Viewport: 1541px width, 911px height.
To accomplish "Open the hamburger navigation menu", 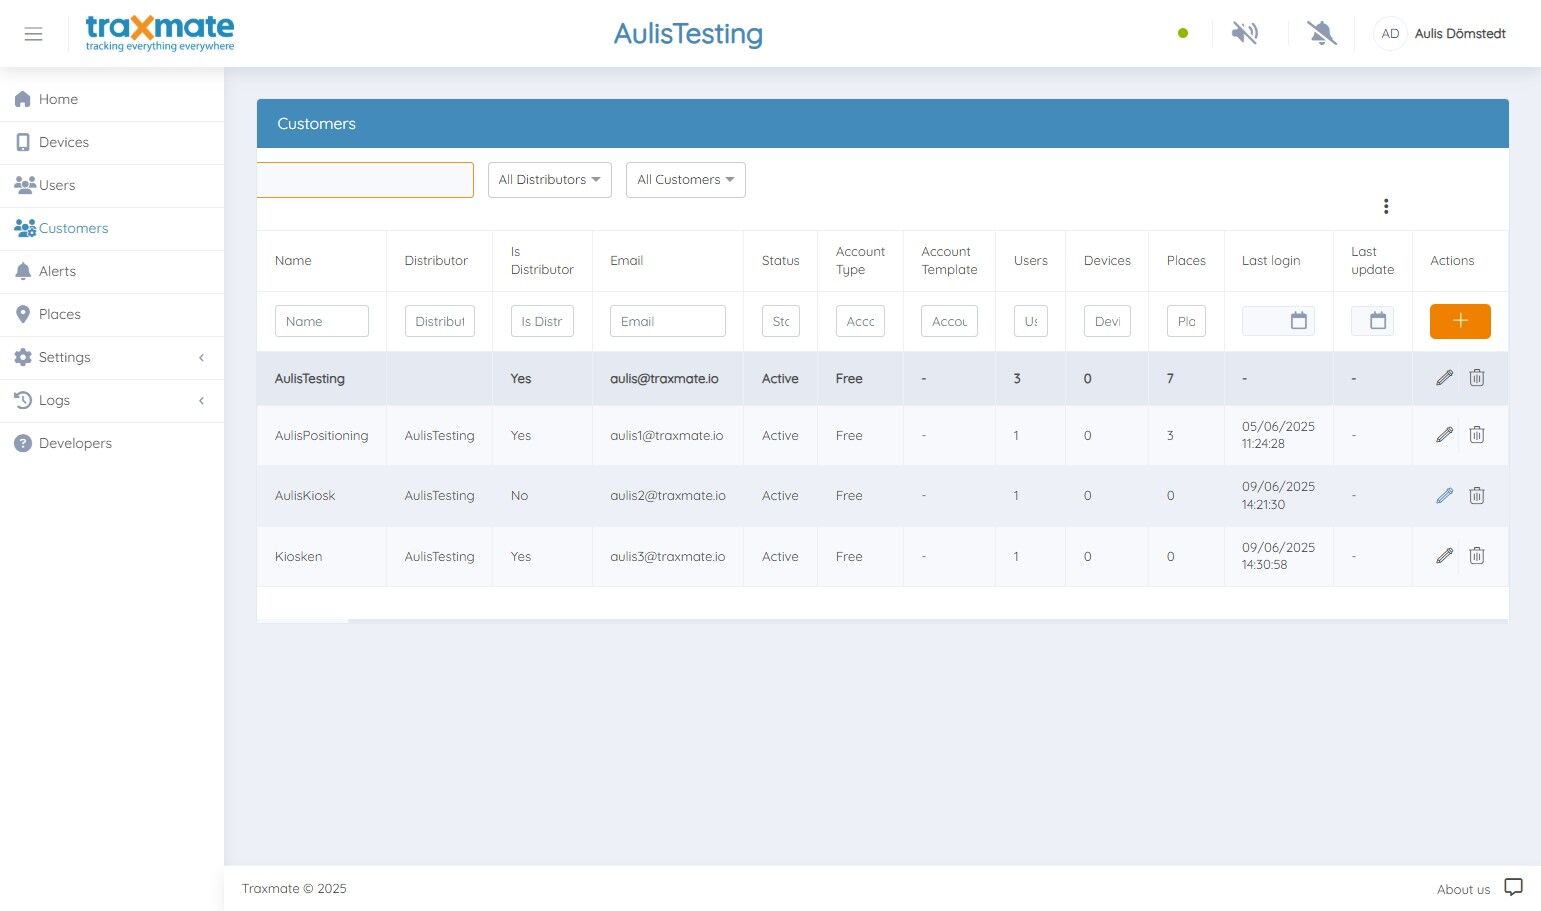I will click(x=33, y=34).
